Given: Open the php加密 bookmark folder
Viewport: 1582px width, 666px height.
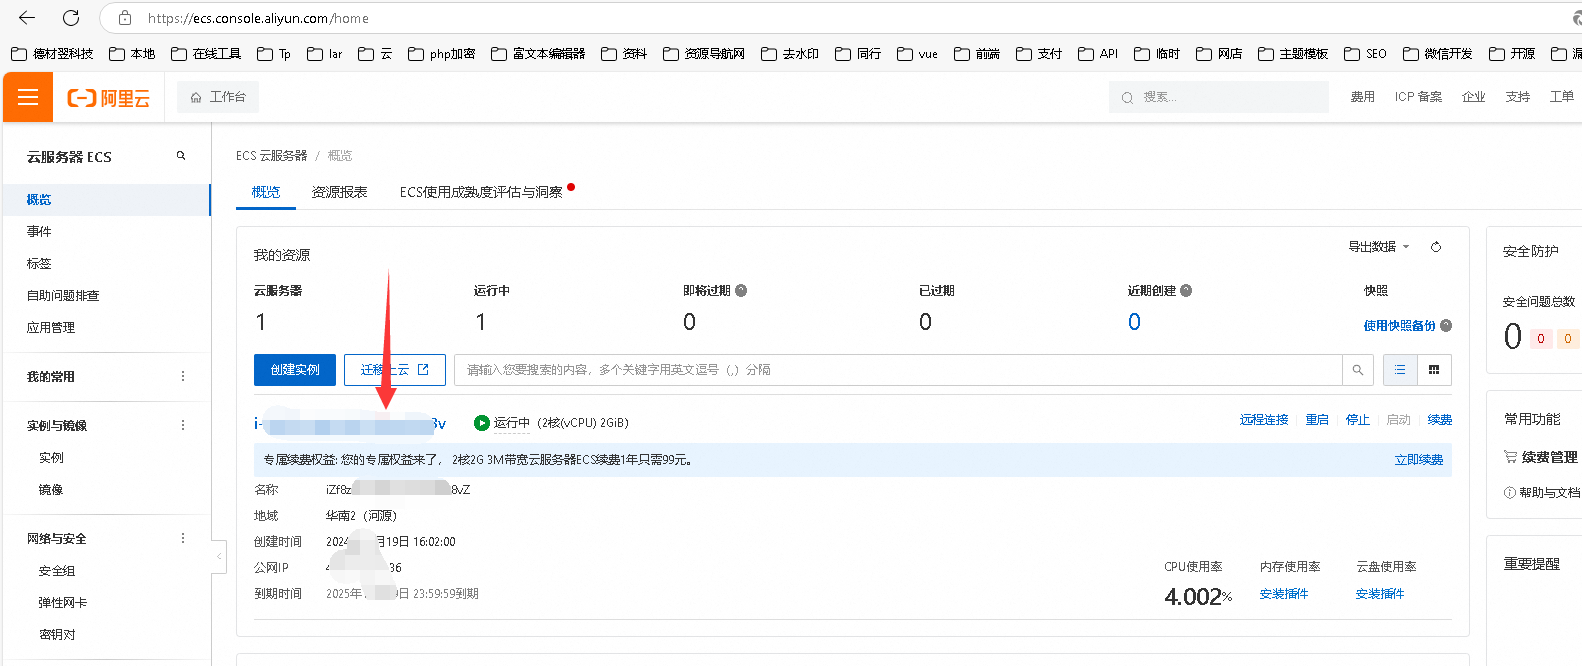Looking at the screenshot, I should (x=441, y=54).
